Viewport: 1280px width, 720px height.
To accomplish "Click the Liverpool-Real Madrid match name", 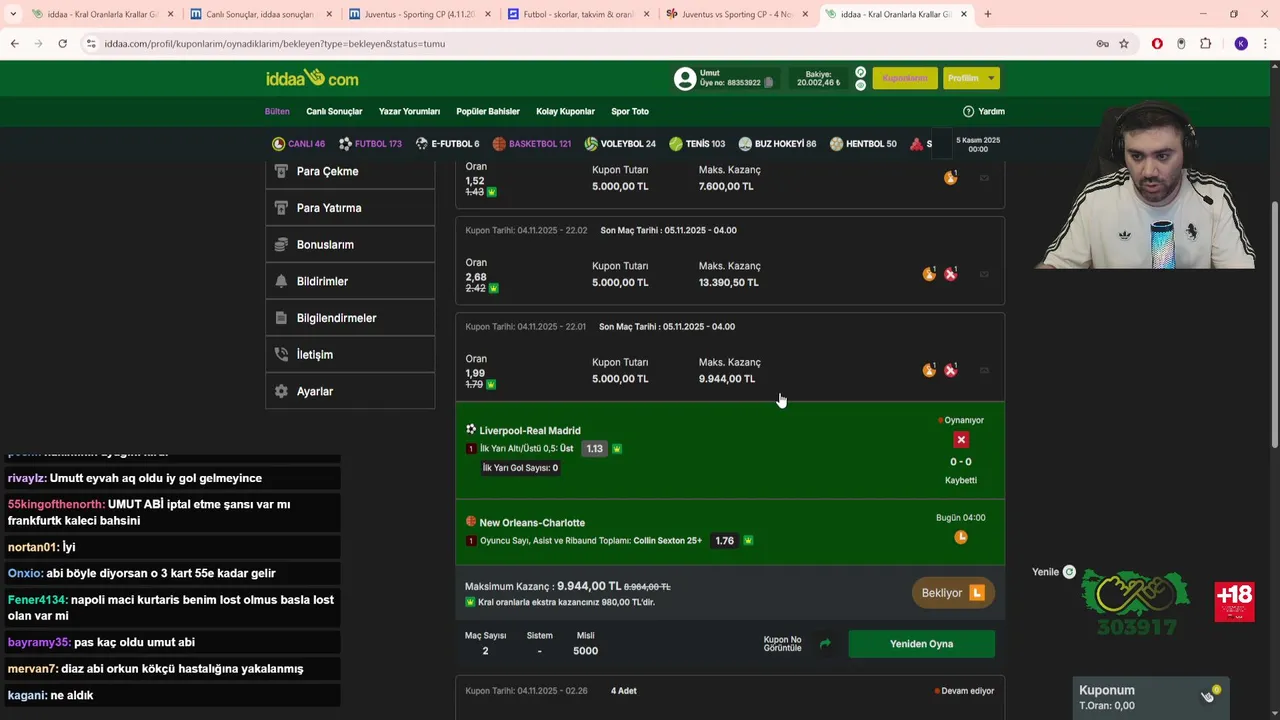I will 530,431.
